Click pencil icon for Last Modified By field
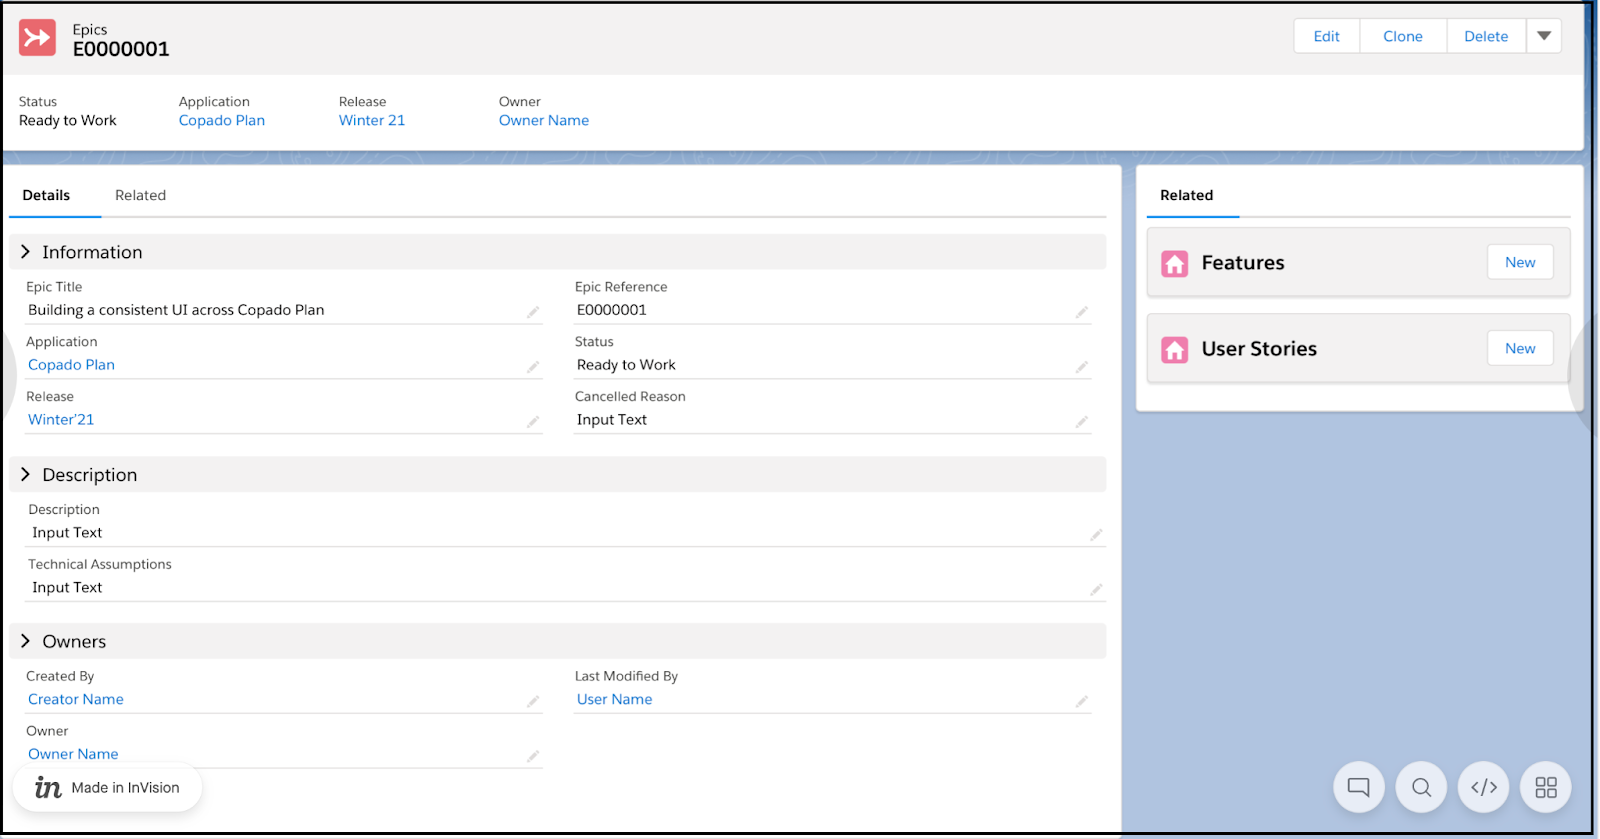Image resolution: width=1600 pixels, height=839 pixels. (1081, 701)
